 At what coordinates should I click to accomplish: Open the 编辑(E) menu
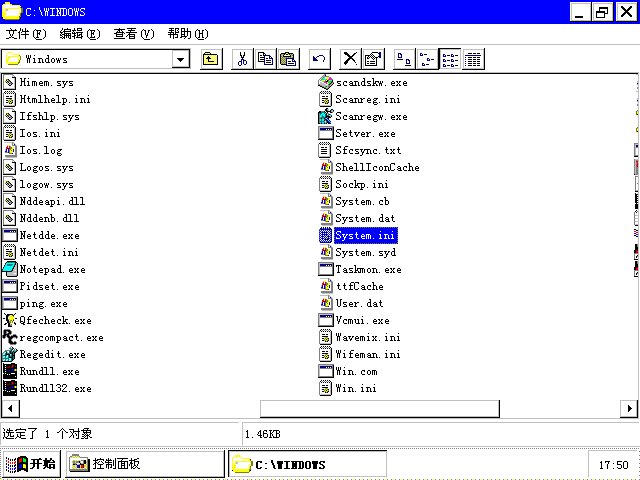point(80,34)
